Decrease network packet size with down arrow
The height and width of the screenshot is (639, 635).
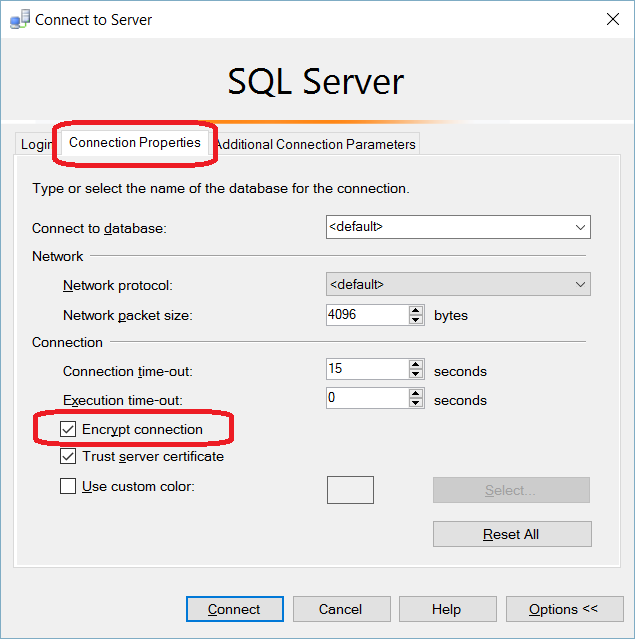point(416,321)
